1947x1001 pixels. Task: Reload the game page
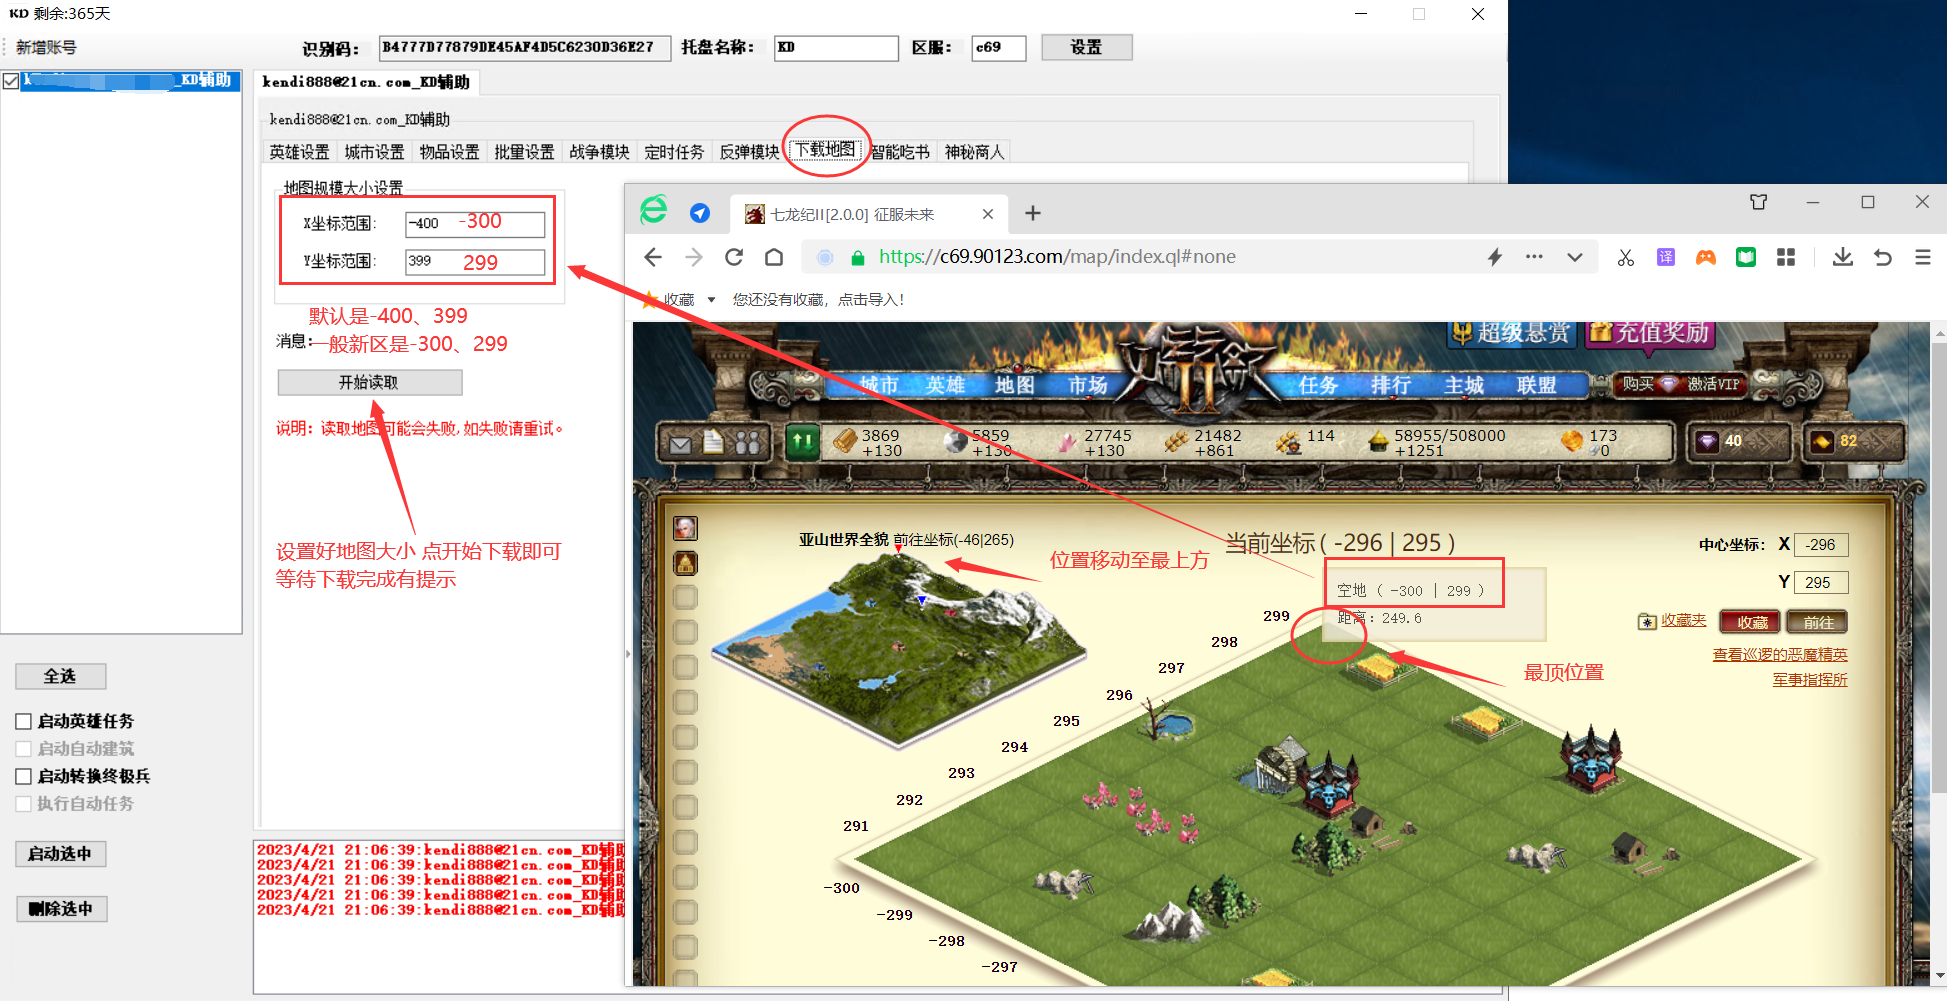tap(734, 257)
